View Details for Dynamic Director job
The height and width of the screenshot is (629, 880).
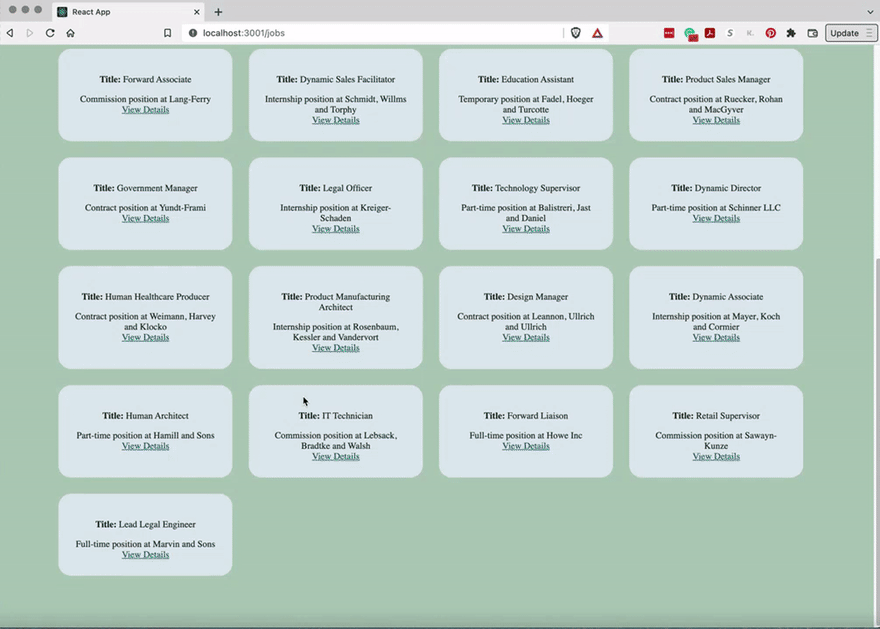[716, 218]
